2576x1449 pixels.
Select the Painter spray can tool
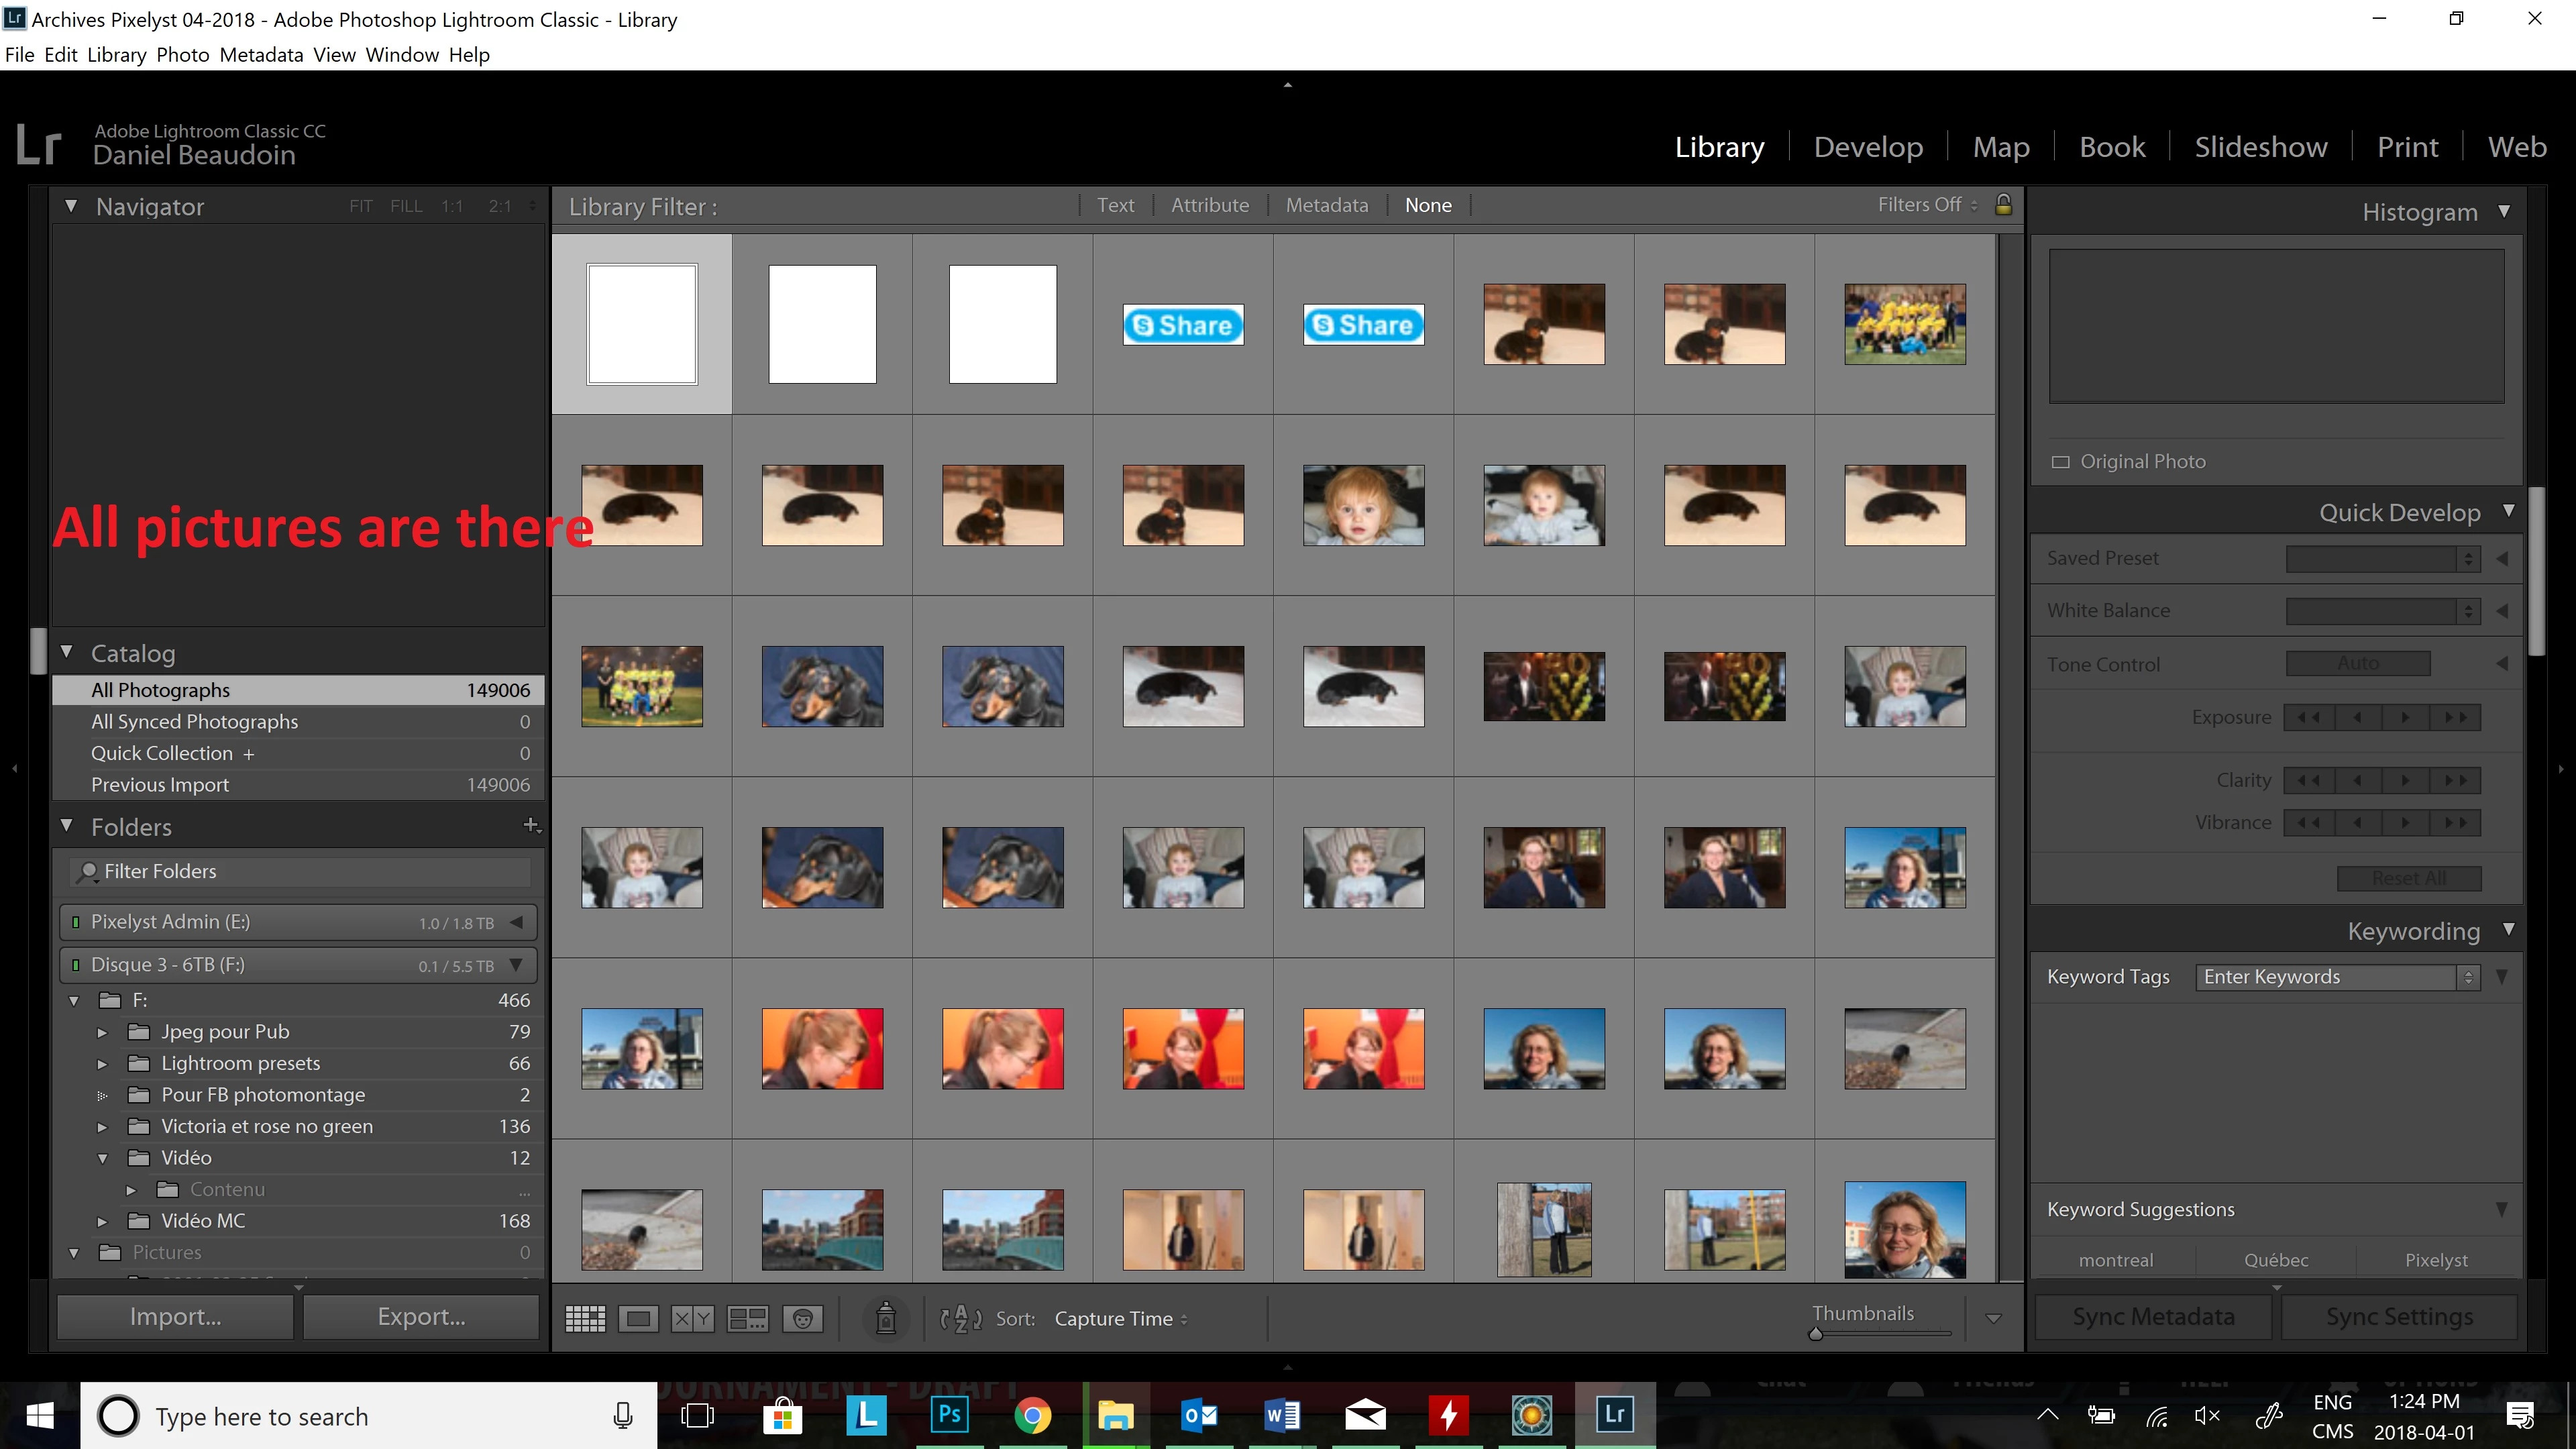[x=885, y=1318]
